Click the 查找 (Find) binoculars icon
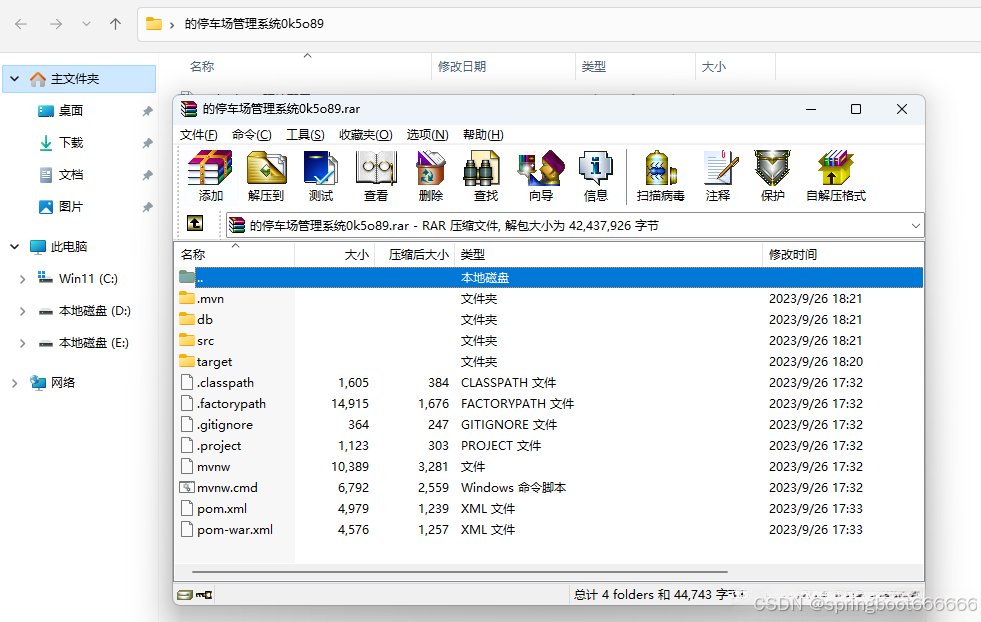The image size is (981, 622). (x=482, y=168)
